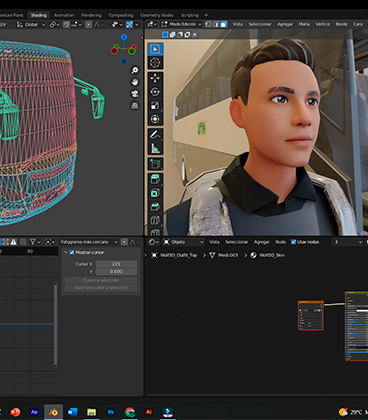Open the Malla menu
368x420 pixels.
[x=304, y=24]
